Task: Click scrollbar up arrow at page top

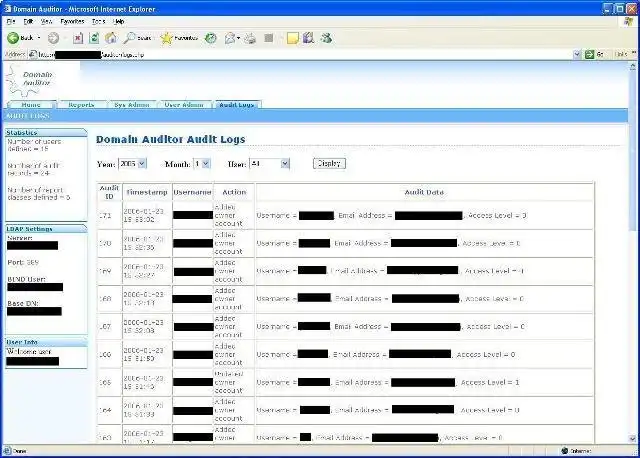Action: pos(633,66)
